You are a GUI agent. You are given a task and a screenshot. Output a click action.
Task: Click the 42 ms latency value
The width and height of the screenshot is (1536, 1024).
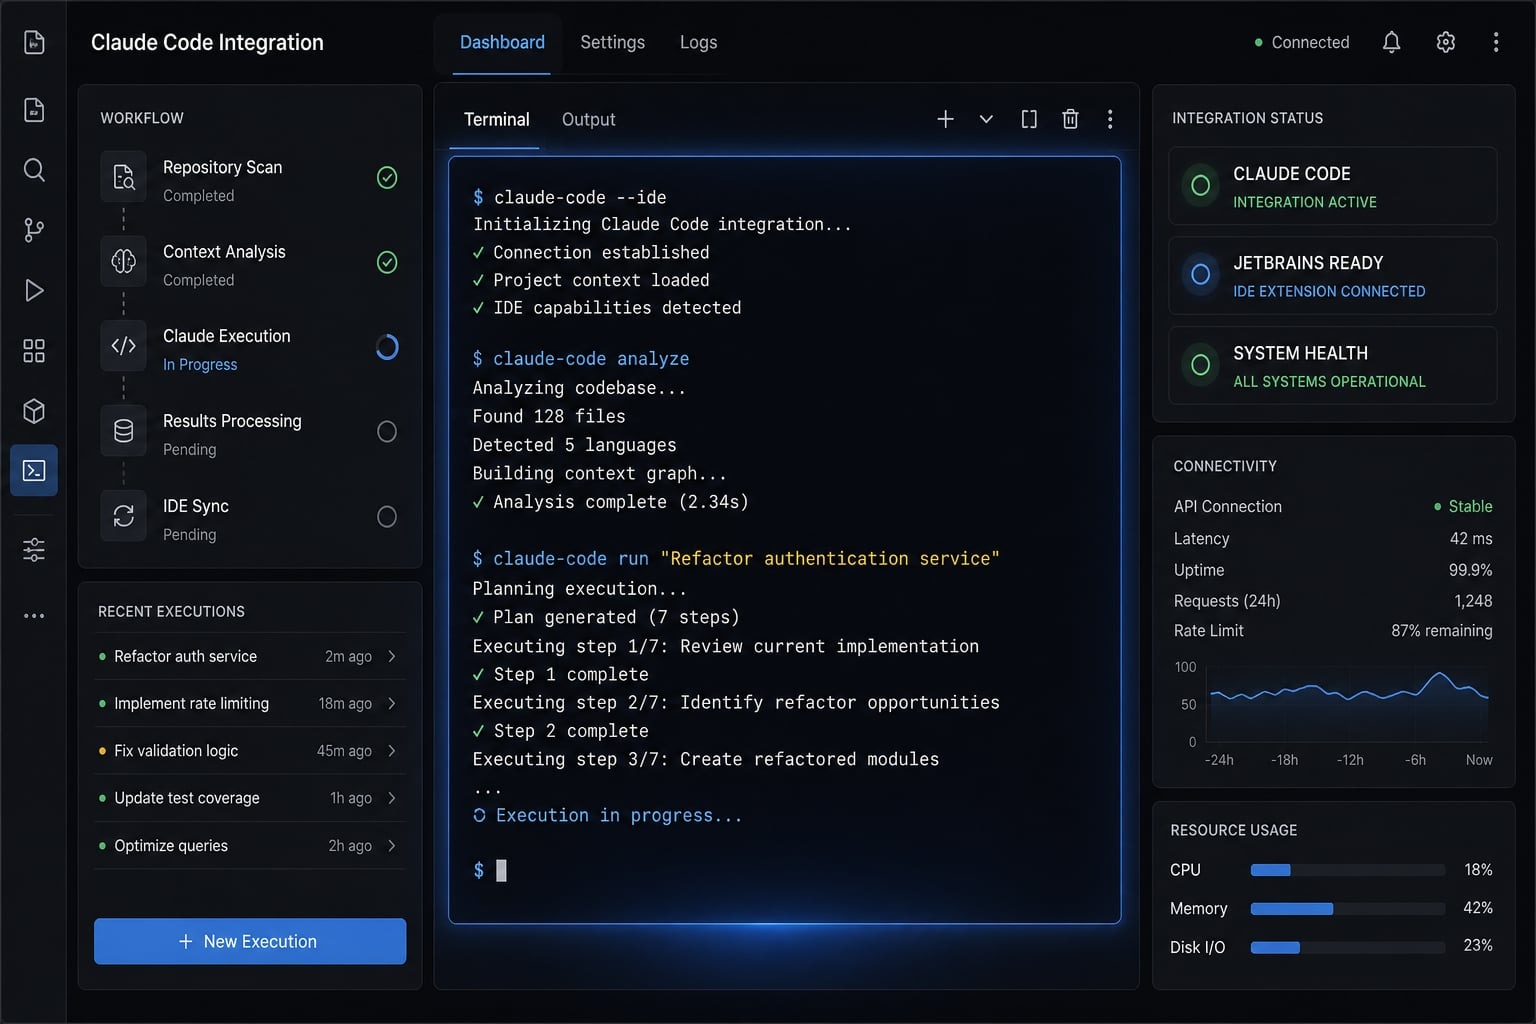coord(1471,538)
